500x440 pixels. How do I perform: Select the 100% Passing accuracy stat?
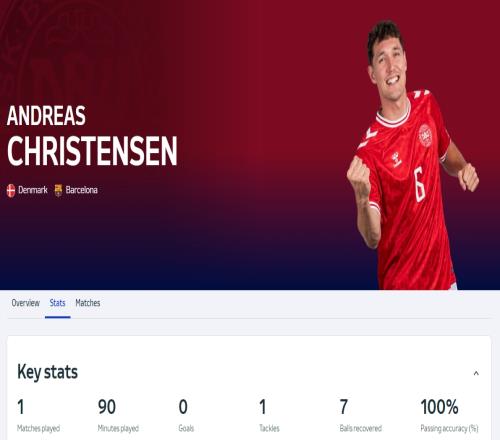tap(449, 415)
